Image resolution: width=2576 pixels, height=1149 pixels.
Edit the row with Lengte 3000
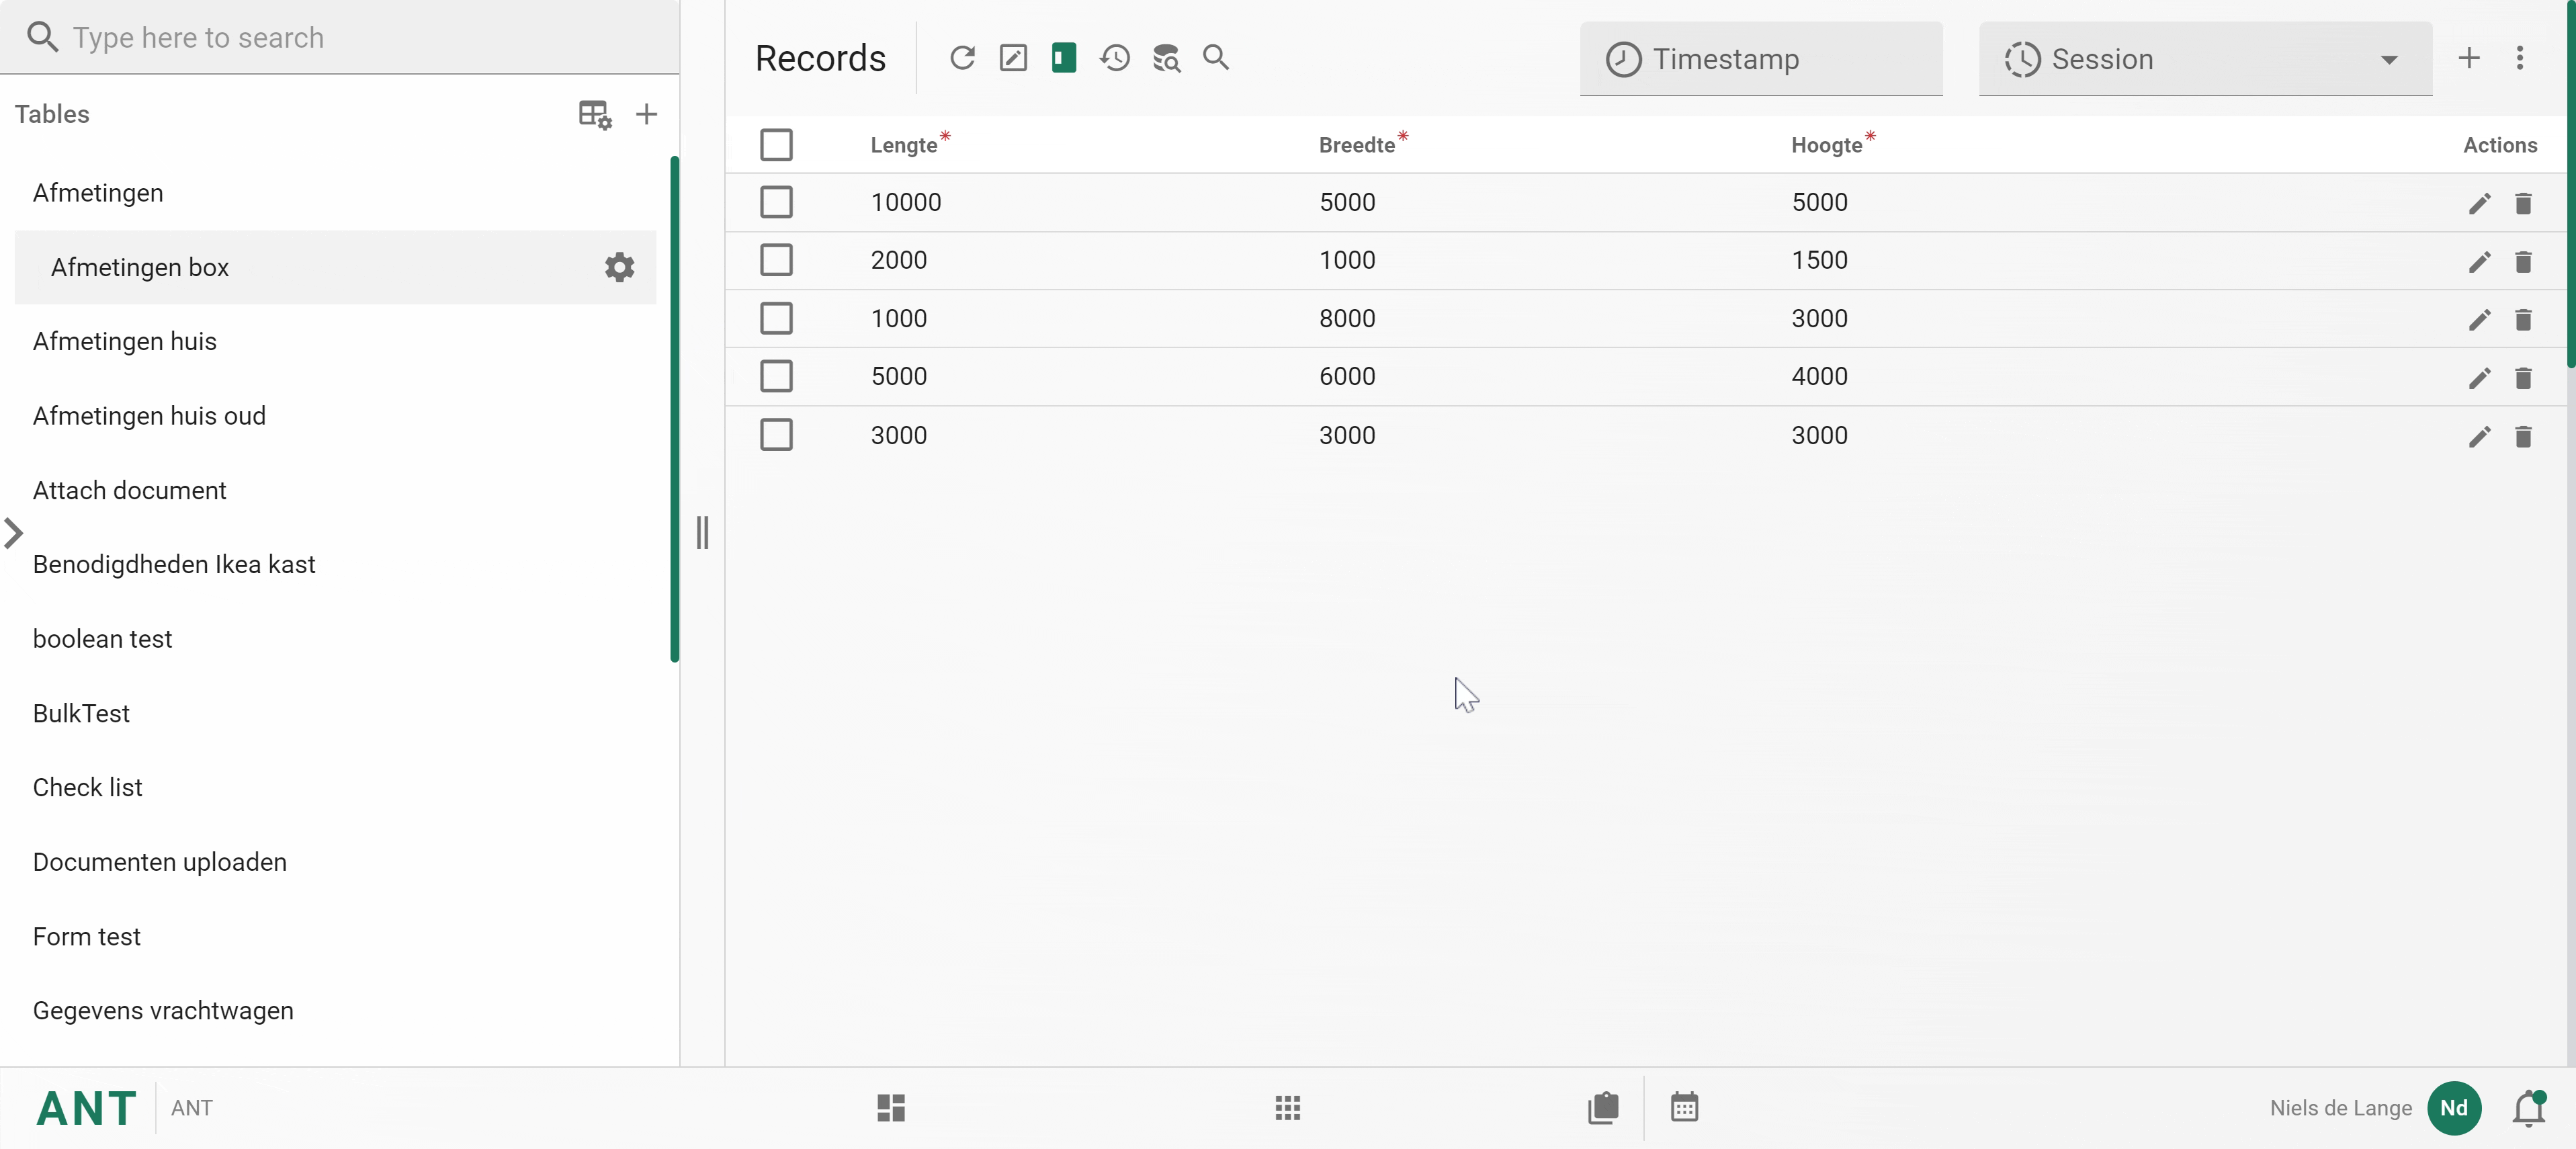point(2479,436)
